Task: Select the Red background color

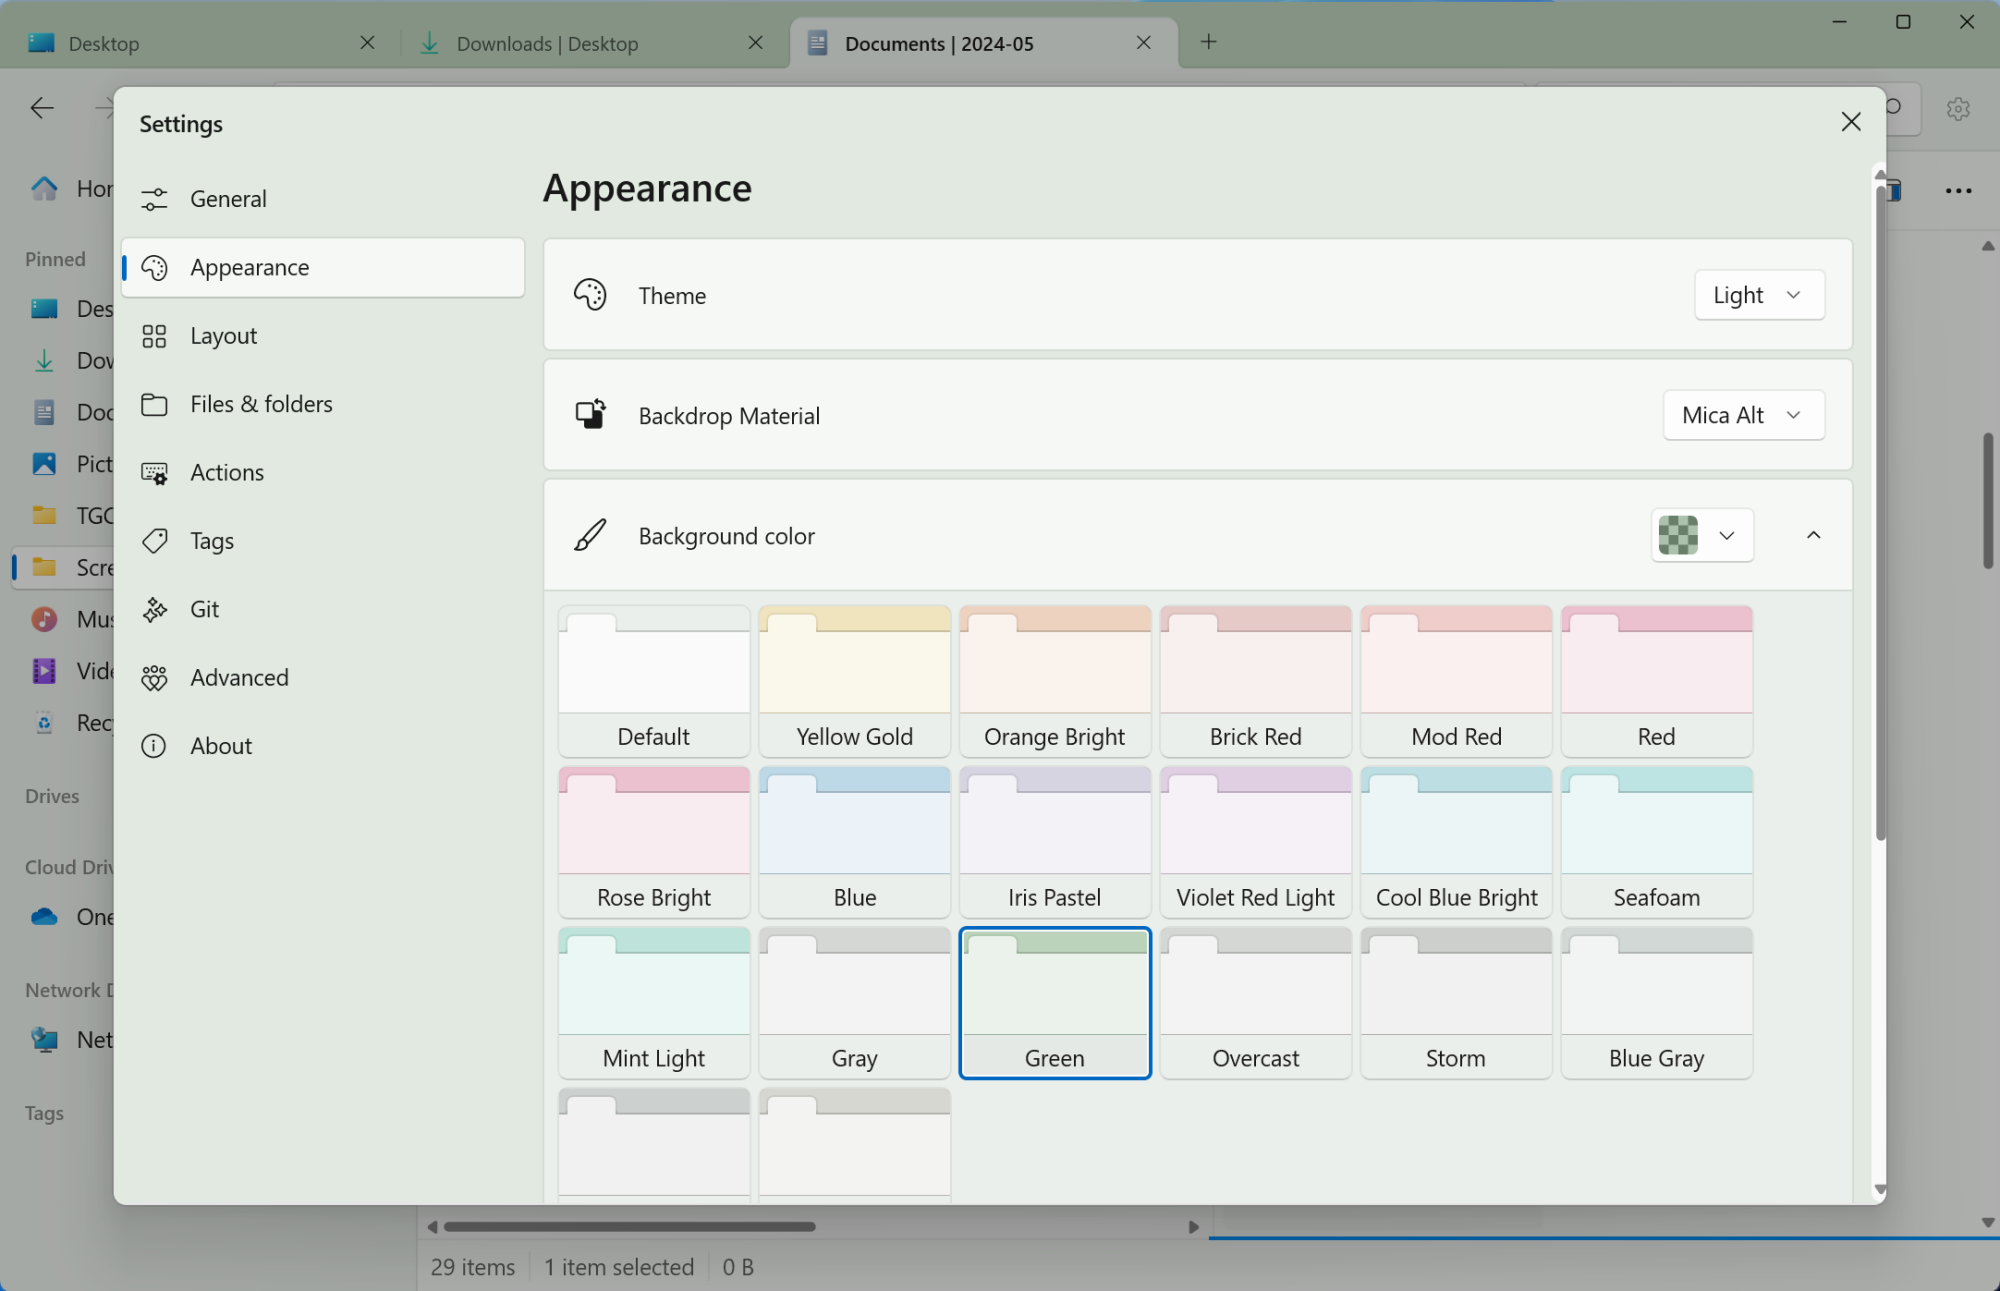Action: (x=1657, y=681)
